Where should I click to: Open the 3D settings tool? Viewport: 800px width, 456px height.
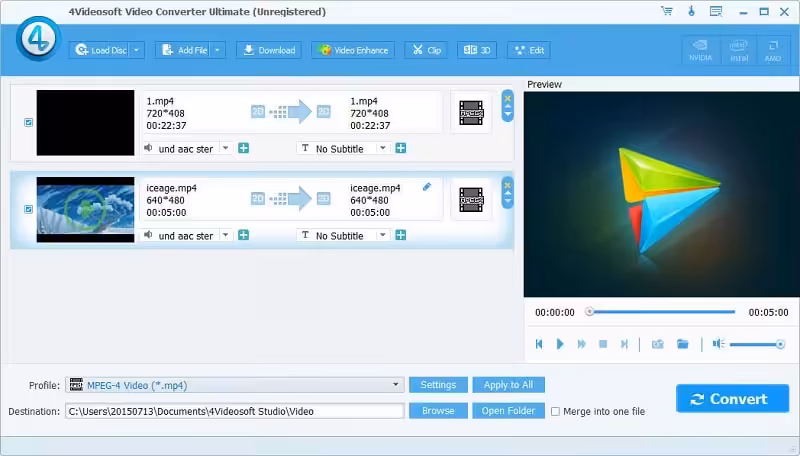coord(477,50)
